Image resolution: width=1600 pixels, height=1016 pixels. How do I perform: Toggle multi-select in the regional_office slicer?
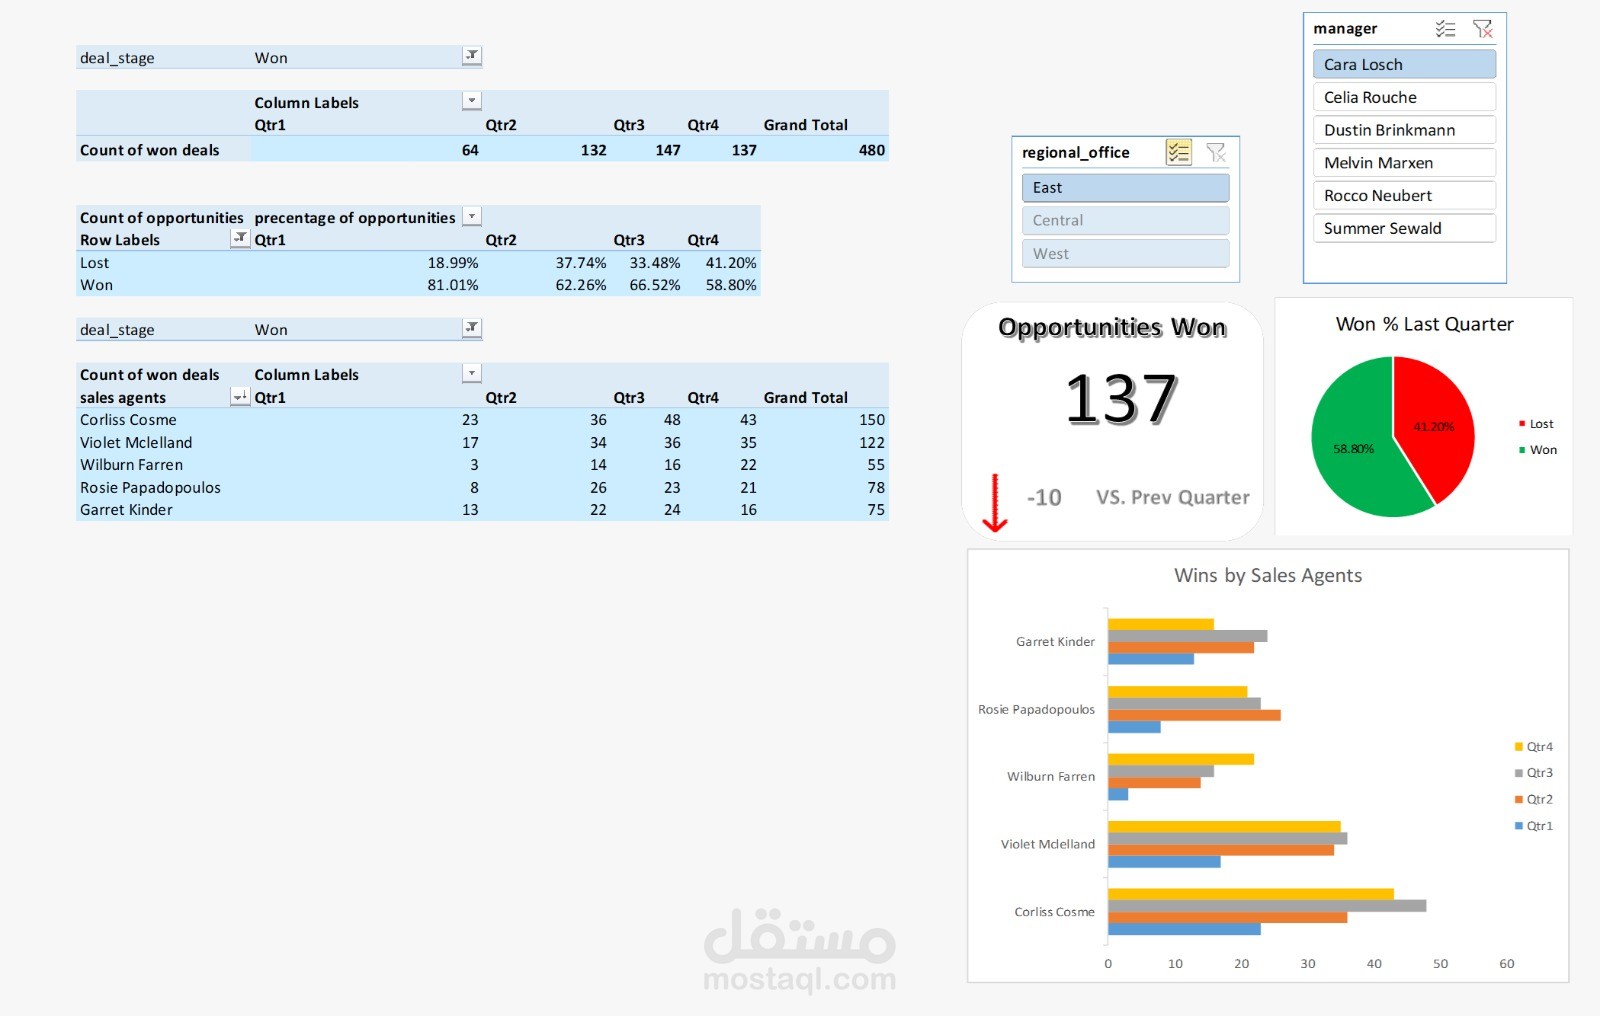(1179, 152)
